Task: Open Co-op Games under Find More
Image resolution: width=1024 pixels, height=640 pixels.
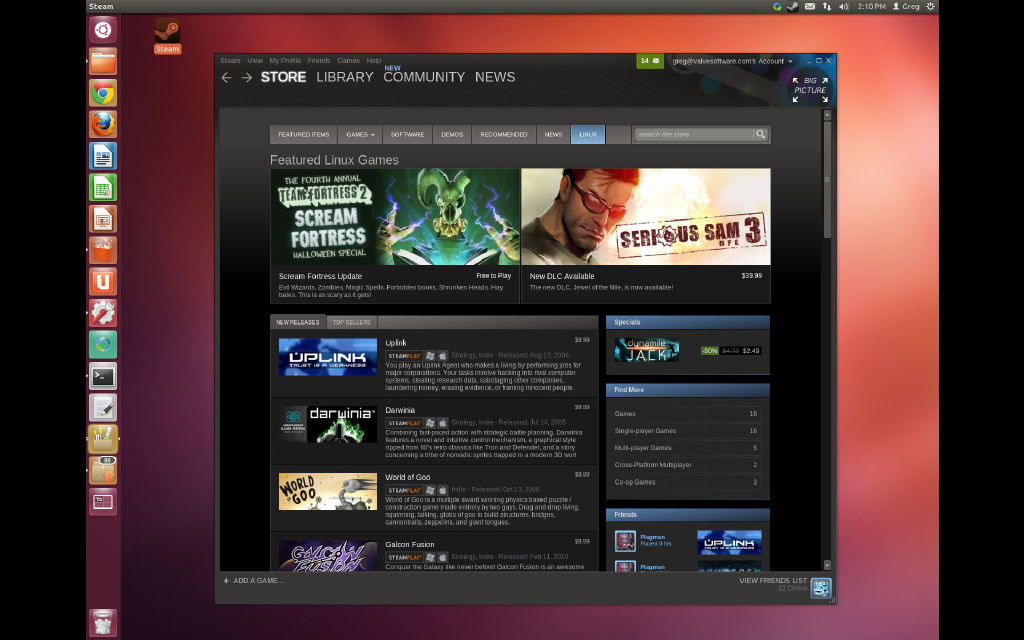Action: pyautogui.click(x=686, y=482)
